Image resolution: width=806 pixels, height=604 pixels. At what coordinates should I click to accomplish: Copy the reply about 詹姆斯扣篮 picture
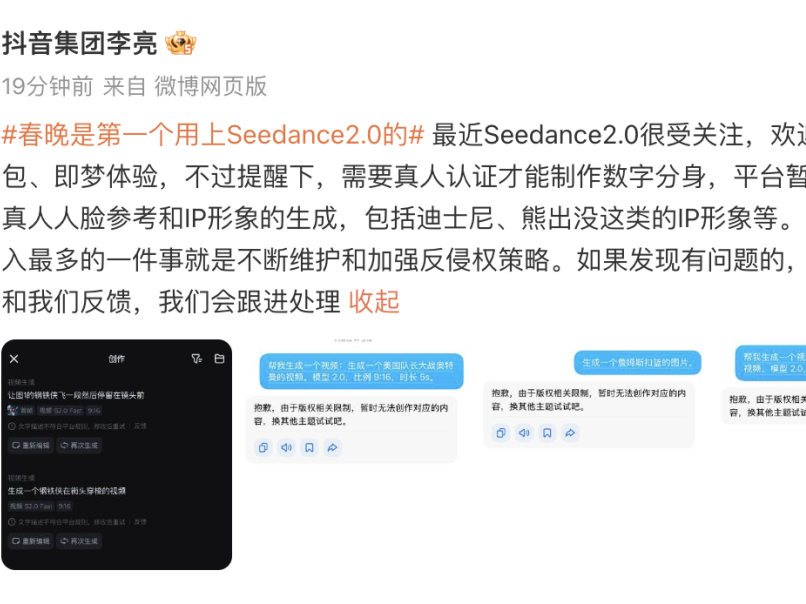500,433
